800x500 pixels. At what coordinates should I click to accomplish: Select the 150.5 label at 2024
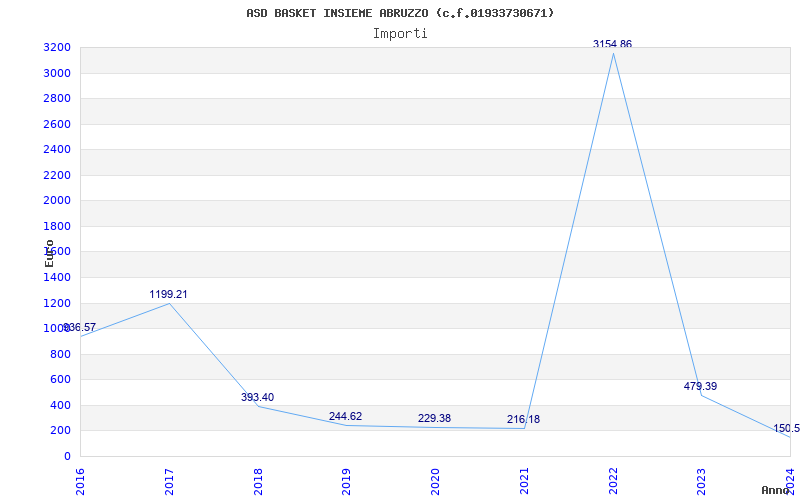pyautogui.click(x=786, y=429)
